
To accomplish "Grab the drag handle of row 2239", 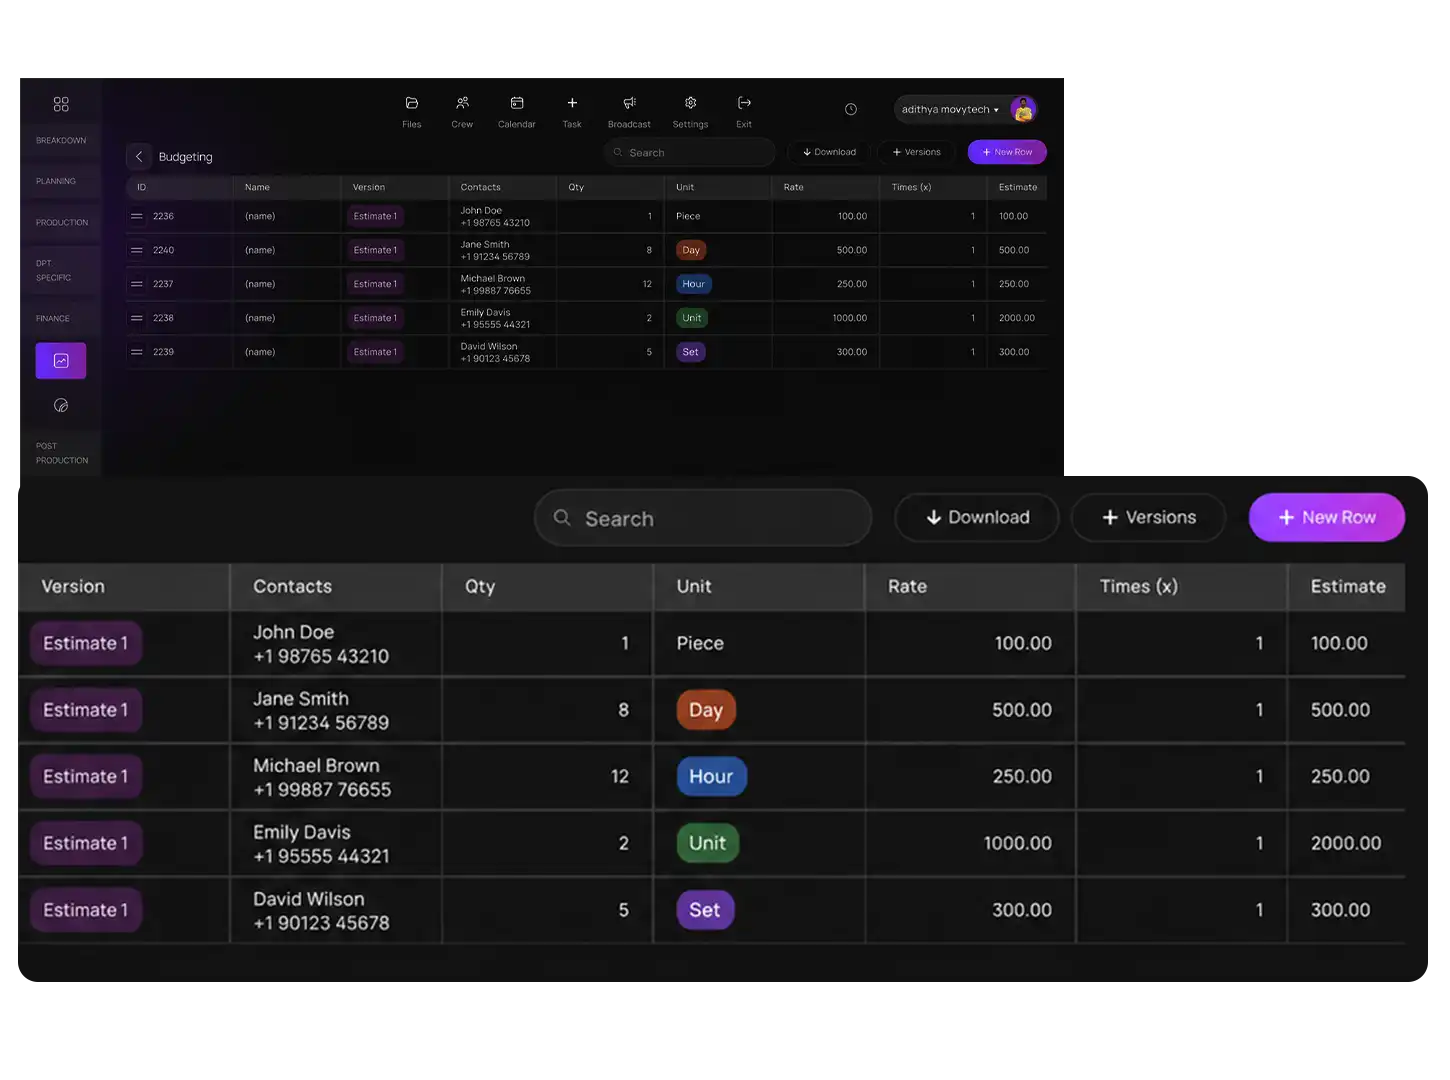I will pyautogui.click(x=137, y=352).
